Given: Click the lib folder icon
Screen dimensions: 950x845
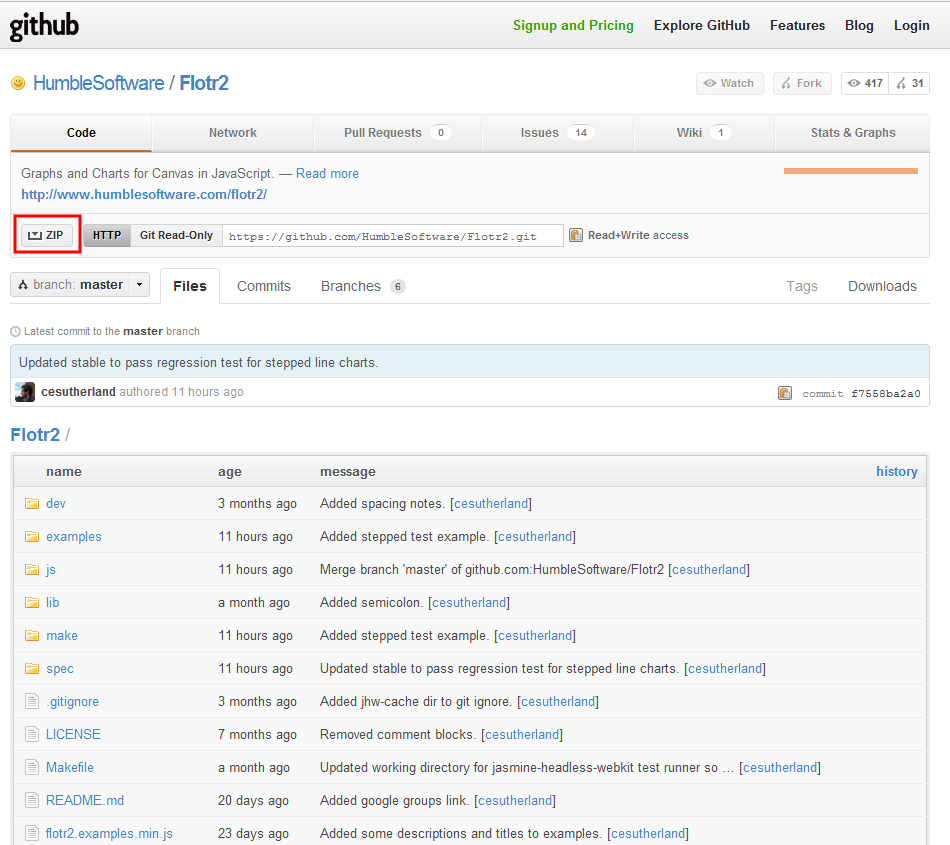Looking at the screenshot, I should [x=32, y=603].
